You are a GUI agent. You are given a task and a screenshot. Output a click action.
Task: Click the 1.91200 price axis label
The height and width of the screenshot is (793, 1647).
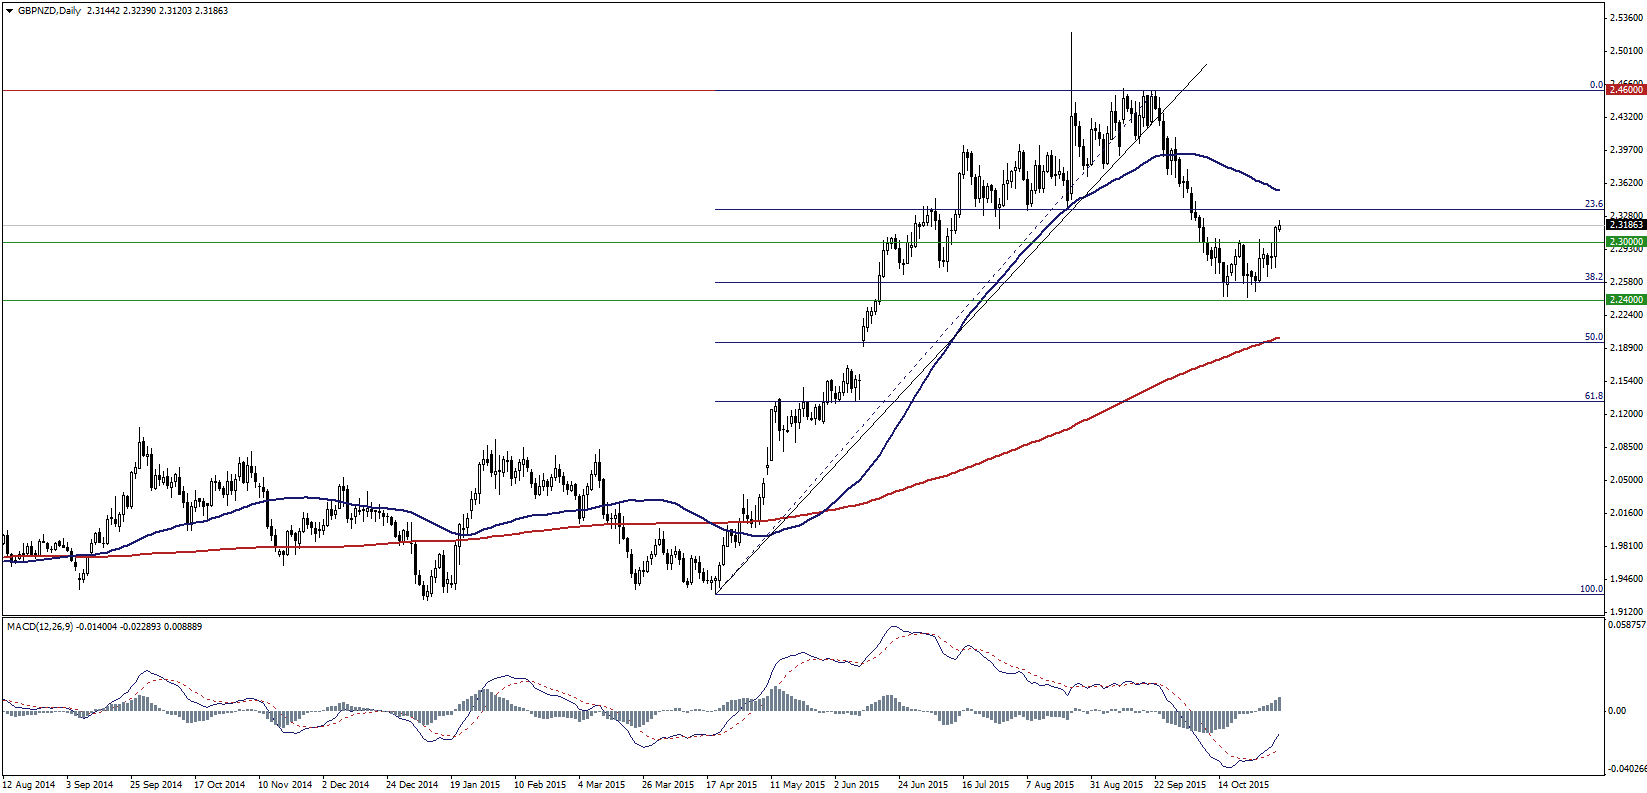click(1626, 612)
